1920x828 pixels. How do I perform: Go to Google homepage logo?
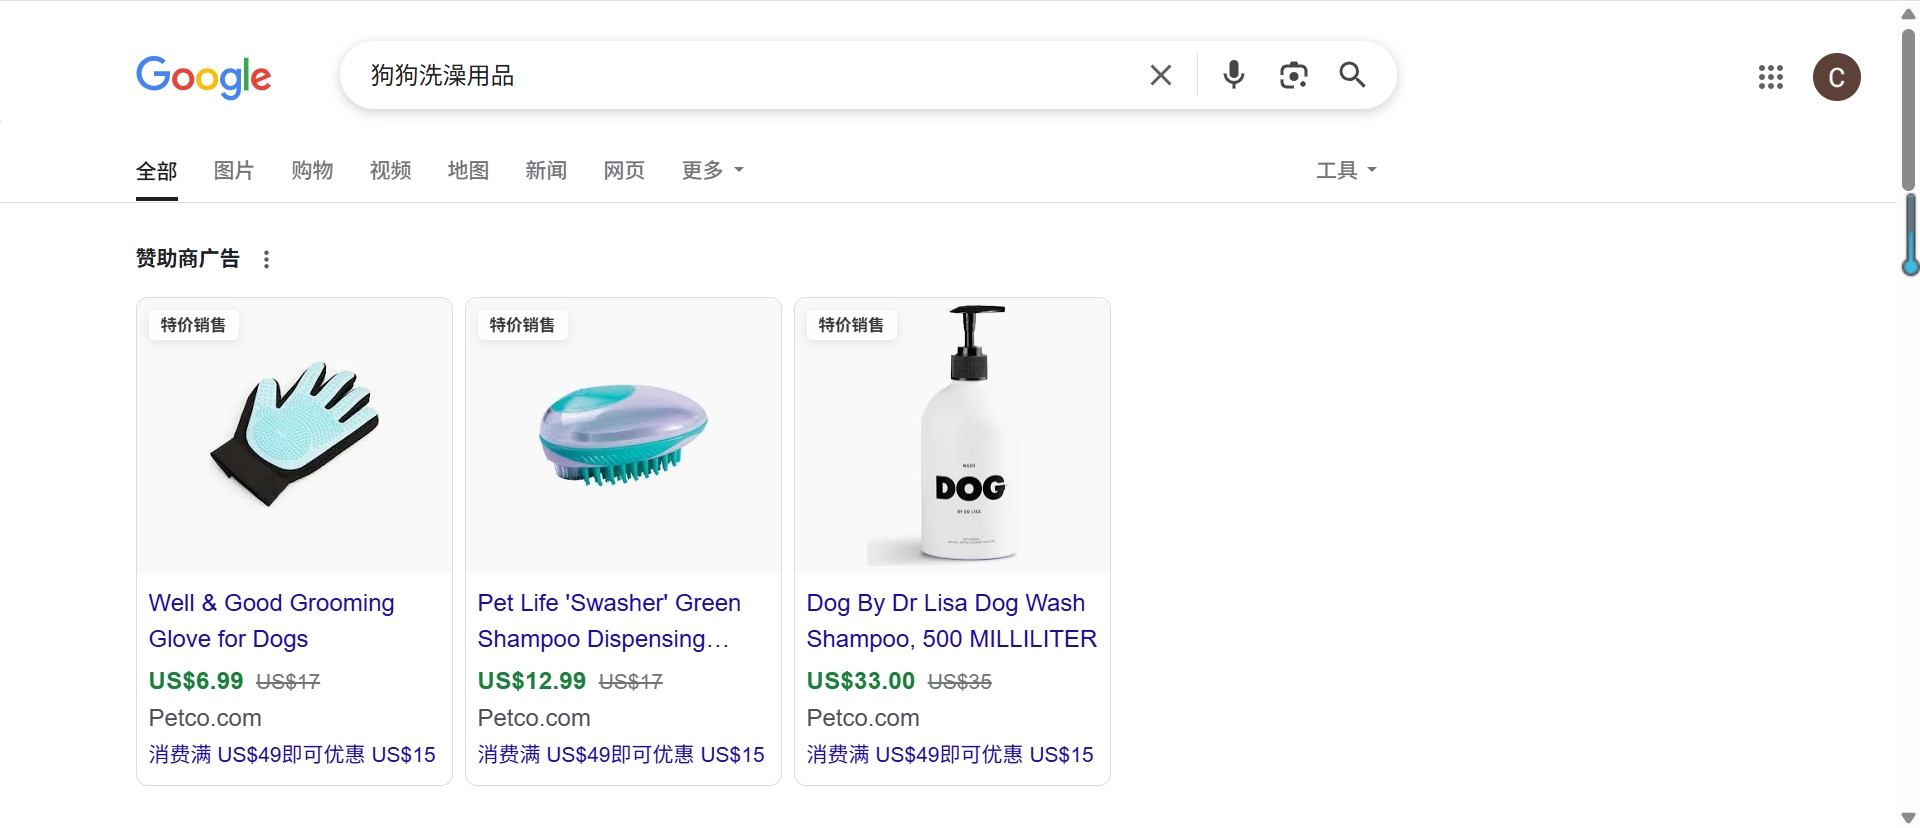(204, 77)
